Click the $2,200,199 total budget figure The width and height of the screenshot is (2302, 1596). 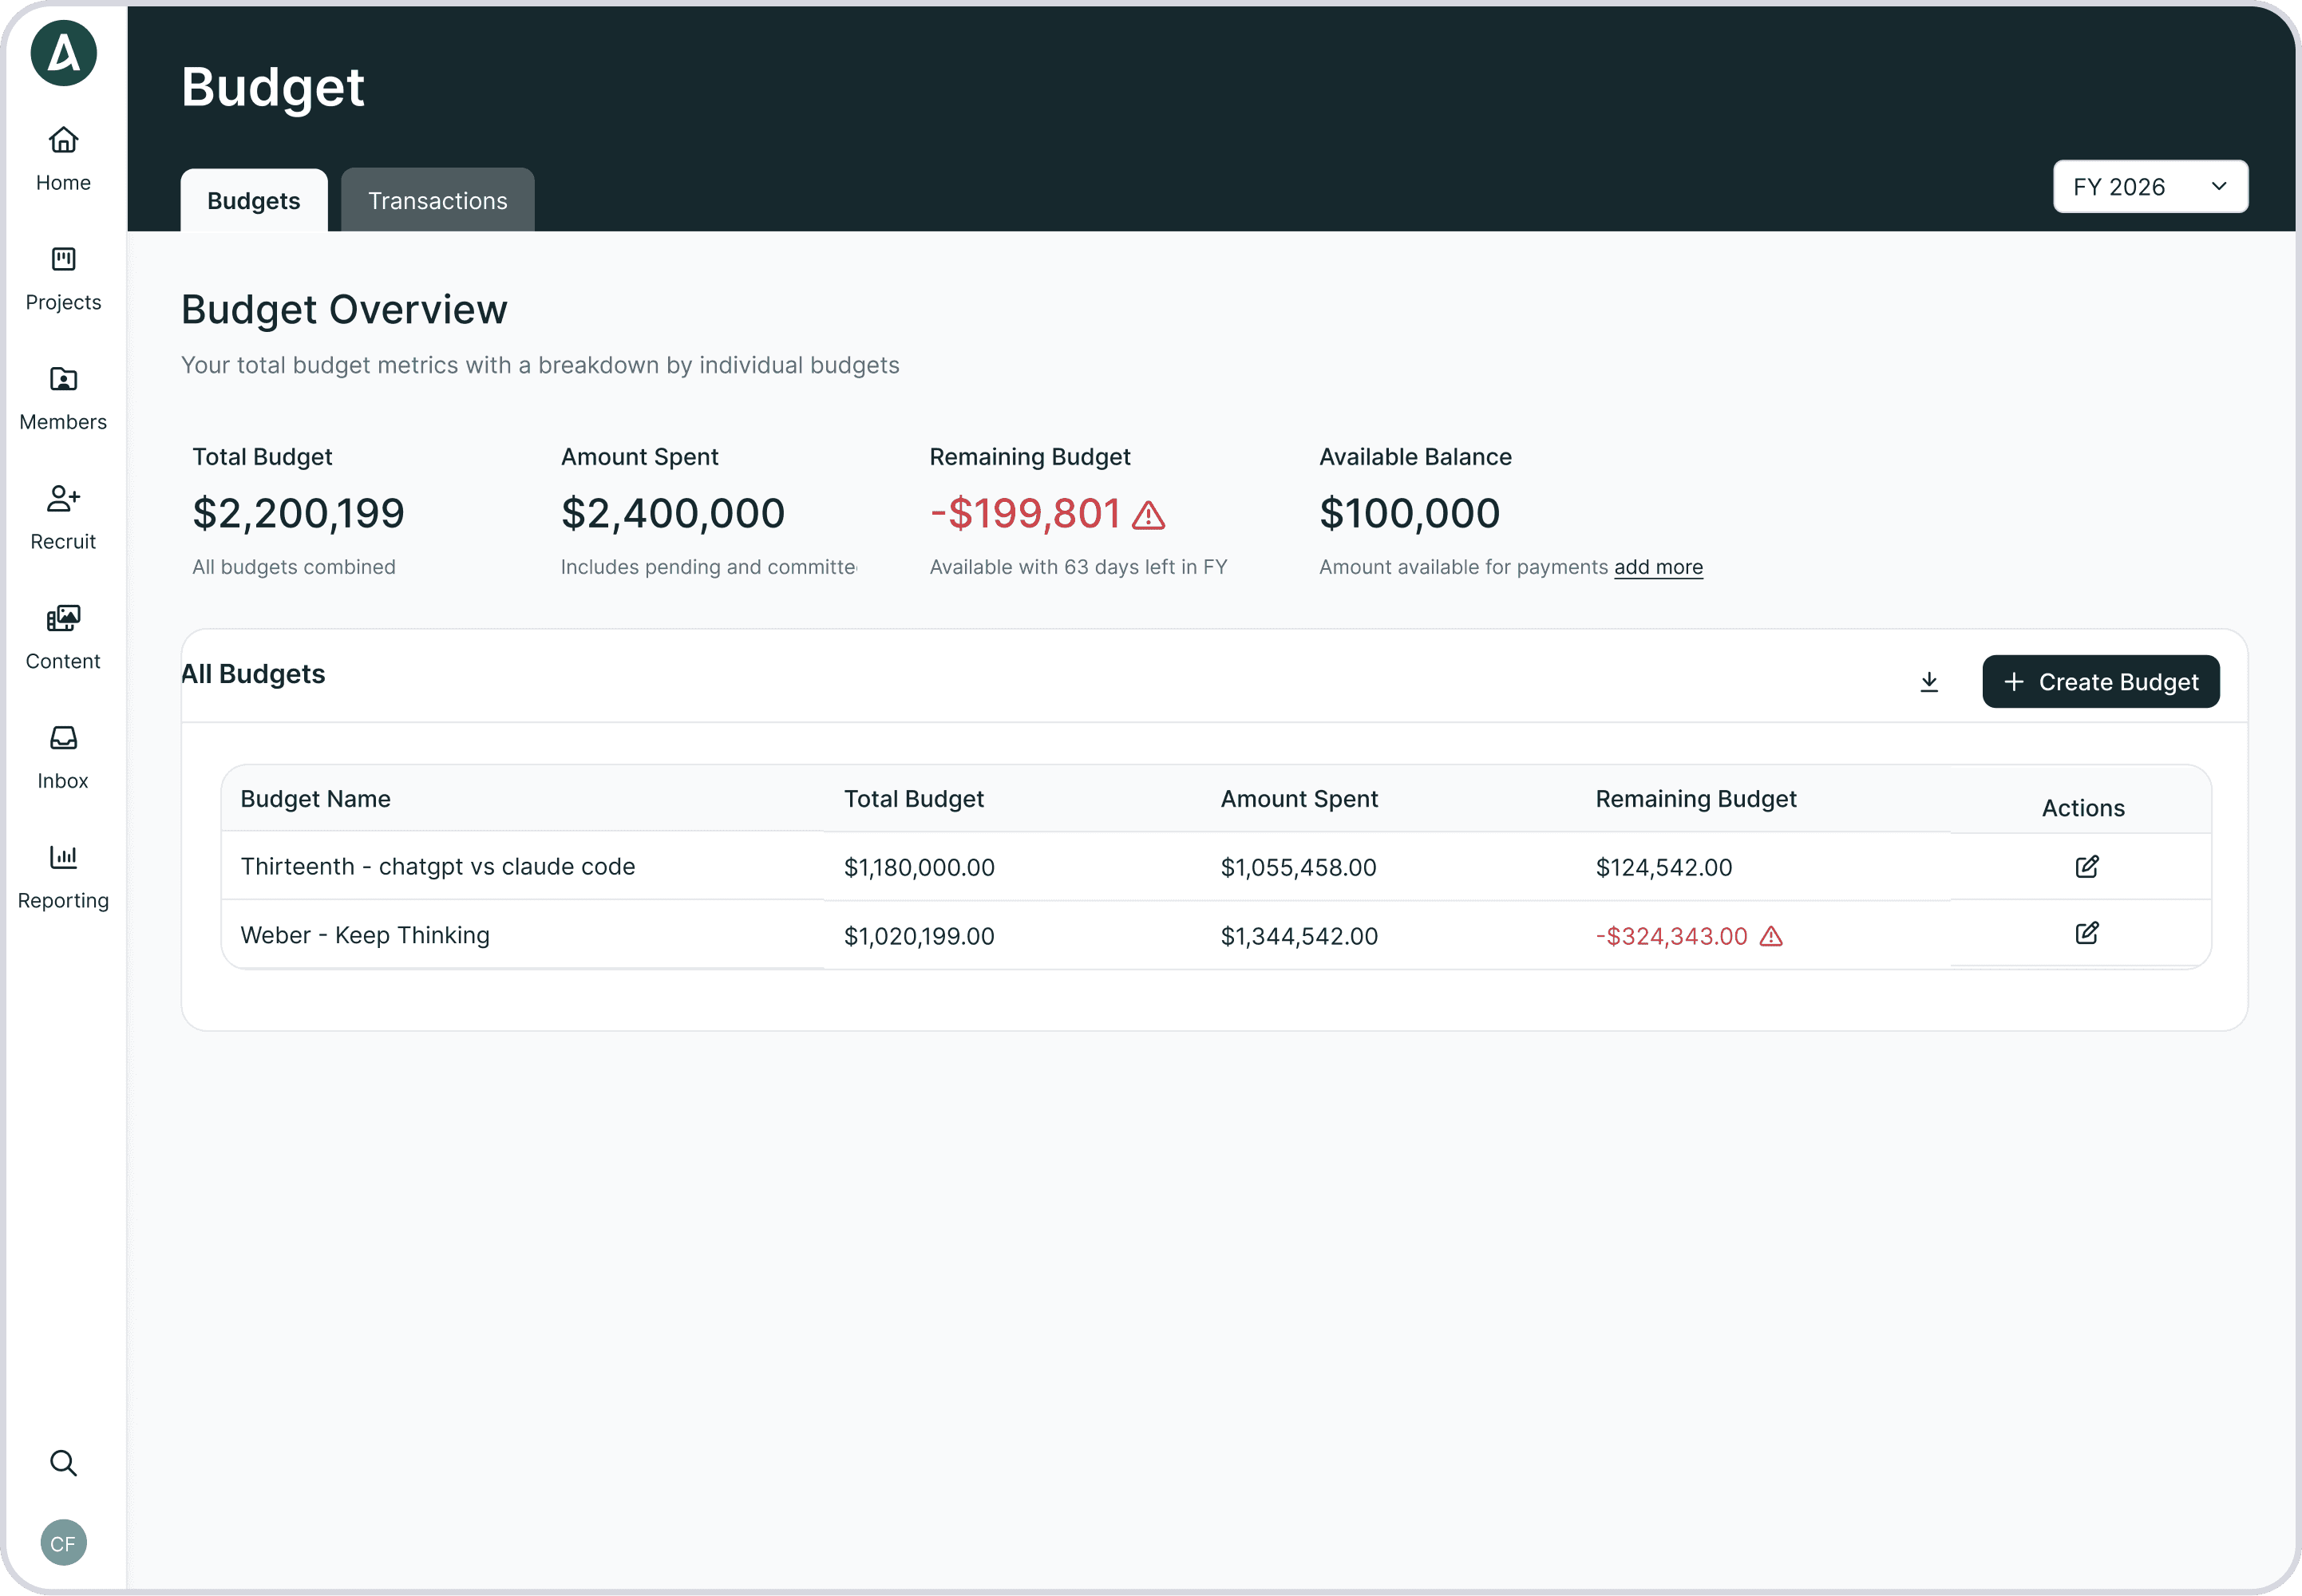(x=298, y=513)
